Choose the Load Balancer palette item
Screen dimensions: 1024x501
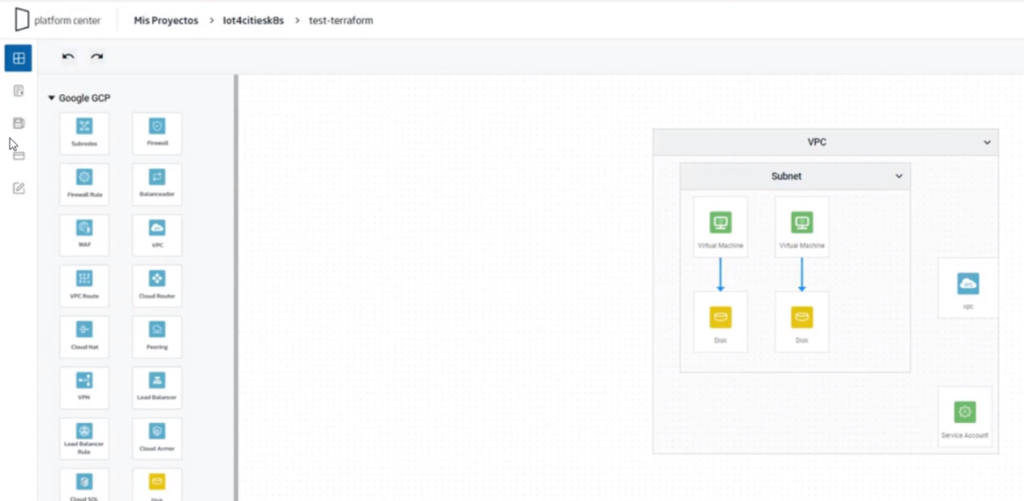[x=157, y=387]
